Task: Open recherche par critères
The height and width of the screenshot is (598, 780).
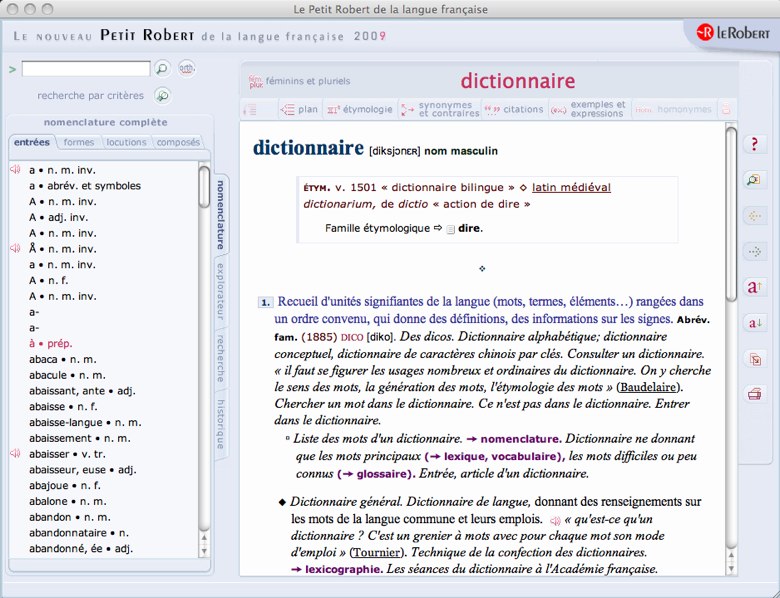Action: tap(91, 96)
